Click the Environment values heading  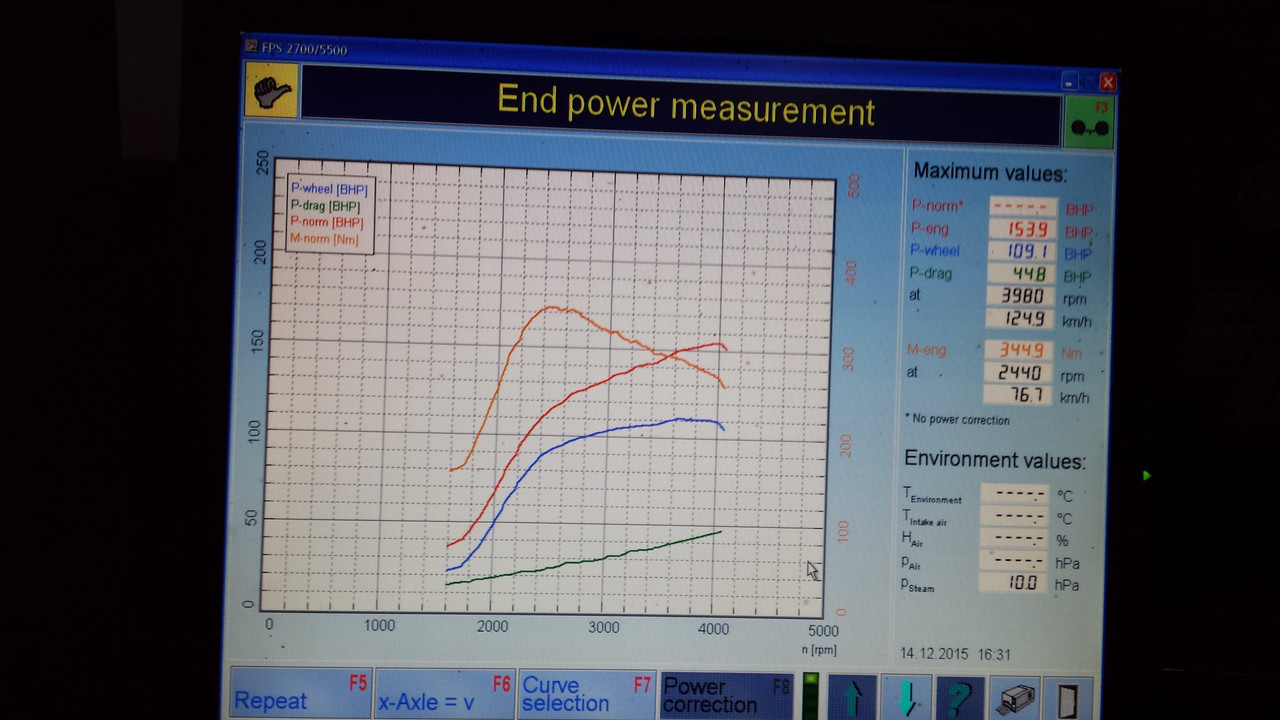[x=994, y=460]
